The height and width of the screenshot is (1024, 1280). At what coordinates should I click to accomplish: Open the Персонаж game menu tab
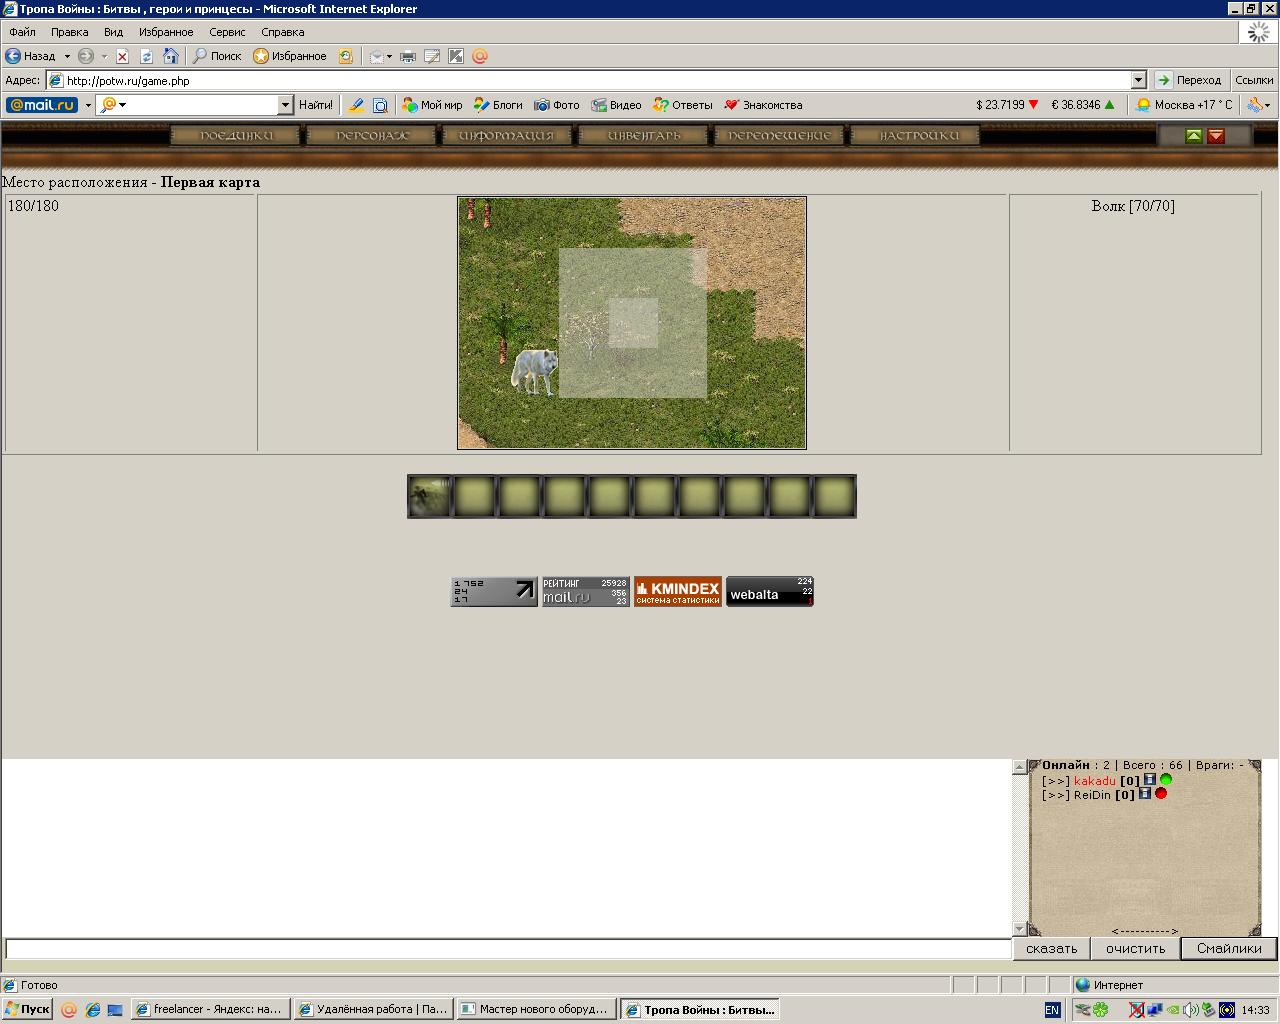coord(371,135)
